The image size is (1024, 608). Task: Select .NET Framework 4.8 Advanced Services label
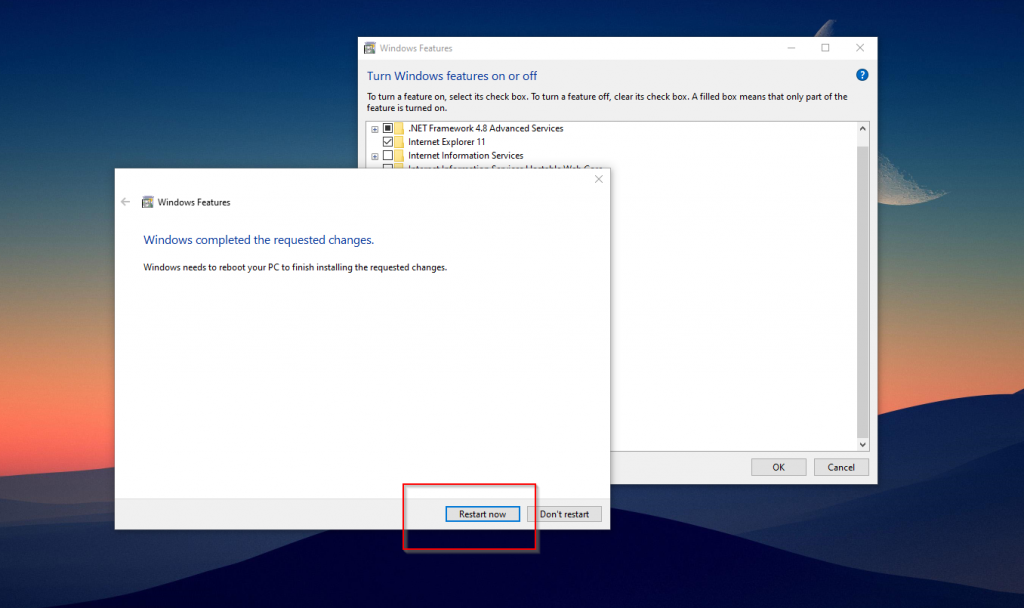pos(486,128)
